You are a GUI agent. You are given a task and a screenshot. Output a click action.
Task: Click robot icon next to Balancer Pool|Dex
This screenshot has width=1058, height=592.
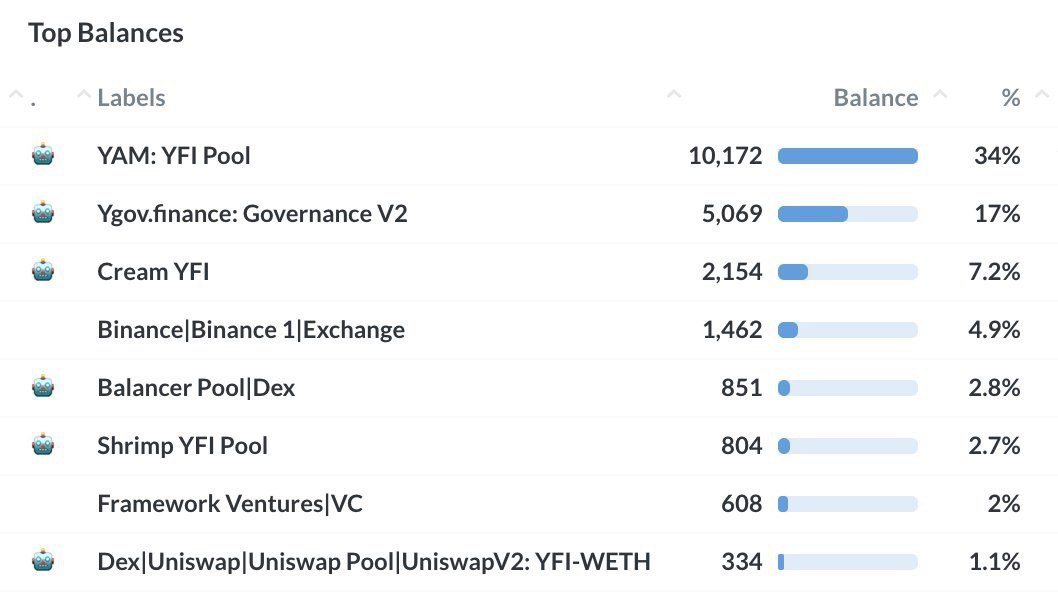coord(43,387)
